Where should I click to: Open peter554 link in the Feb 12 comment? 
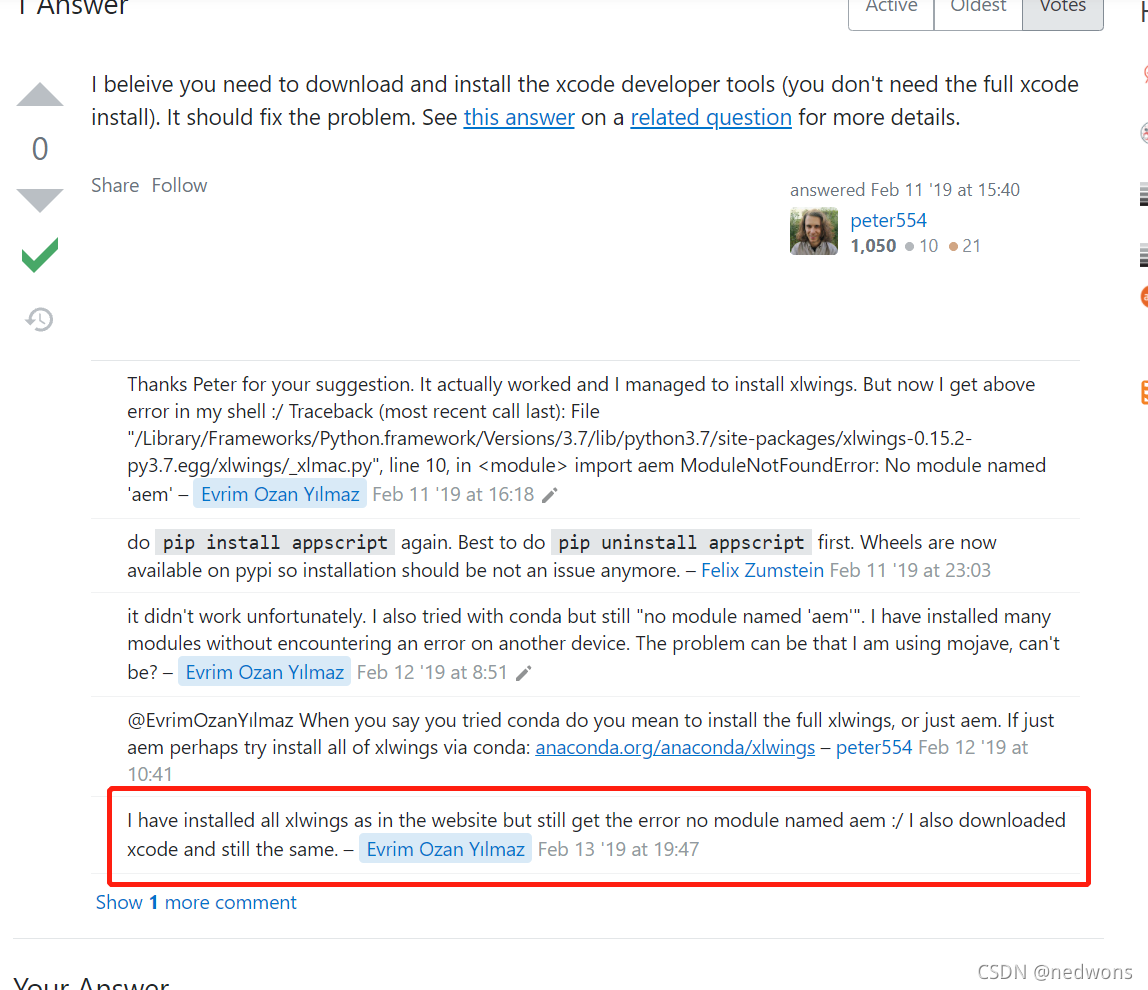tap(874, 748)
